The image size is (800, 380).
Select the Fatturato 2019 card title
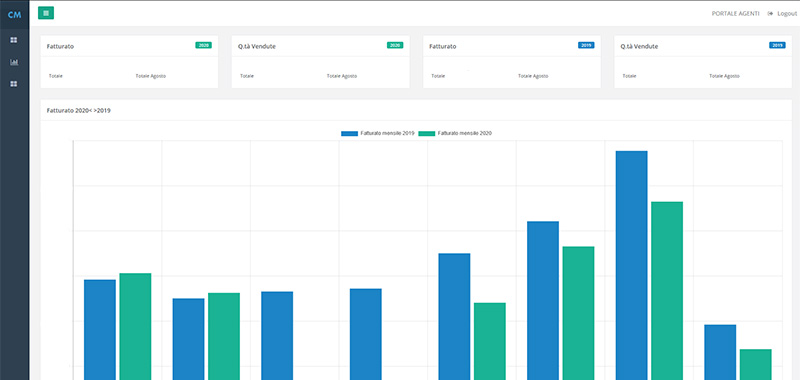tap(443, 46)
